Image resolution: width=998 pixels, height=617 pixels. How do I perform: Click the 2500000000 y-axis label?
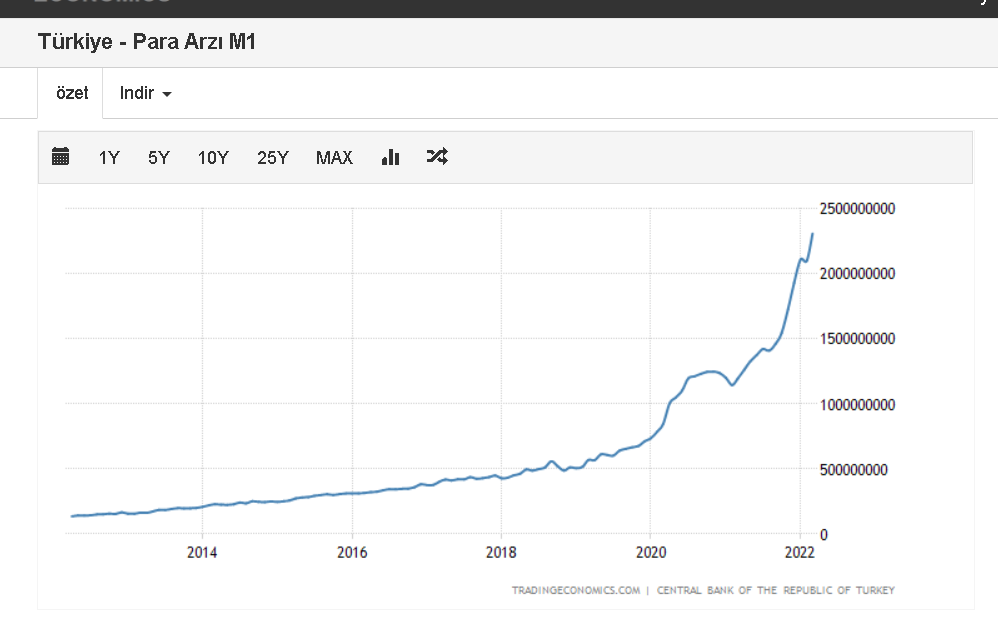click(857, 208)
